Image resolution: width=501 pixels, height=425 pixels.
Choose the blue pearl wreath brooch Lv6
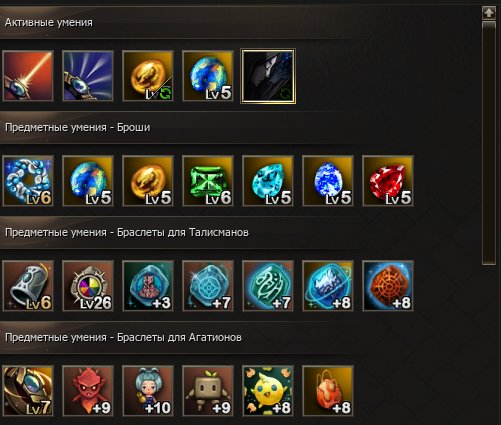[x=28, y=181]
